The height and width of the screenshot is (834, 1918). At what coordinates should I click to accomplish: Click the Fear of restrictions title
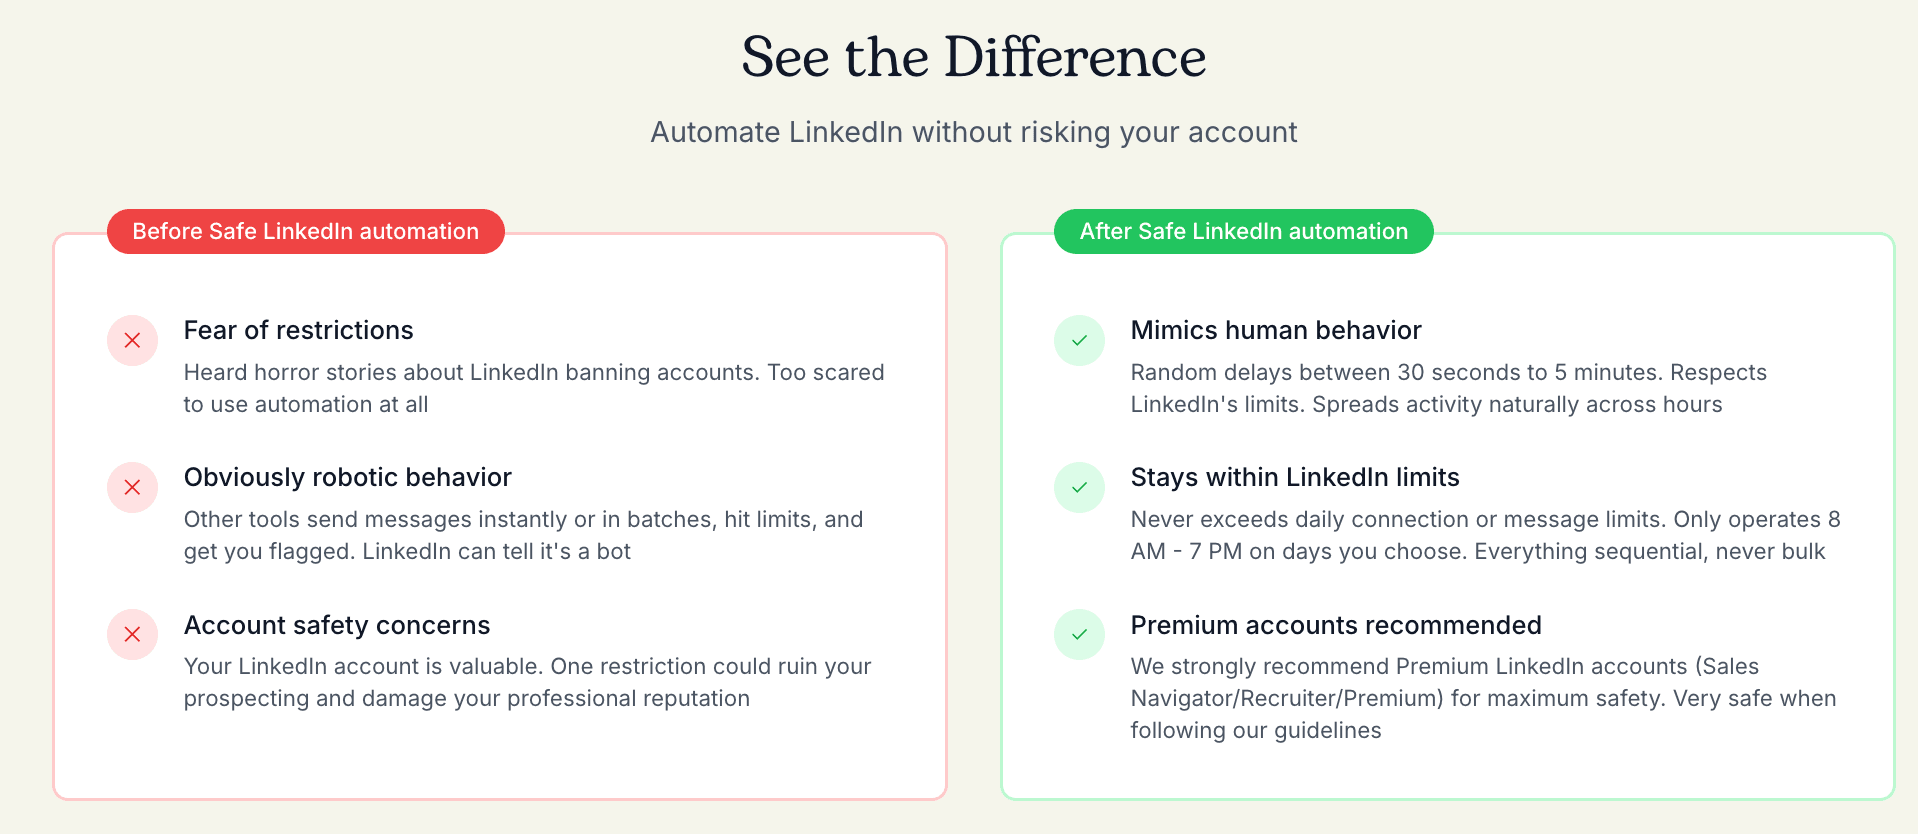298,331
